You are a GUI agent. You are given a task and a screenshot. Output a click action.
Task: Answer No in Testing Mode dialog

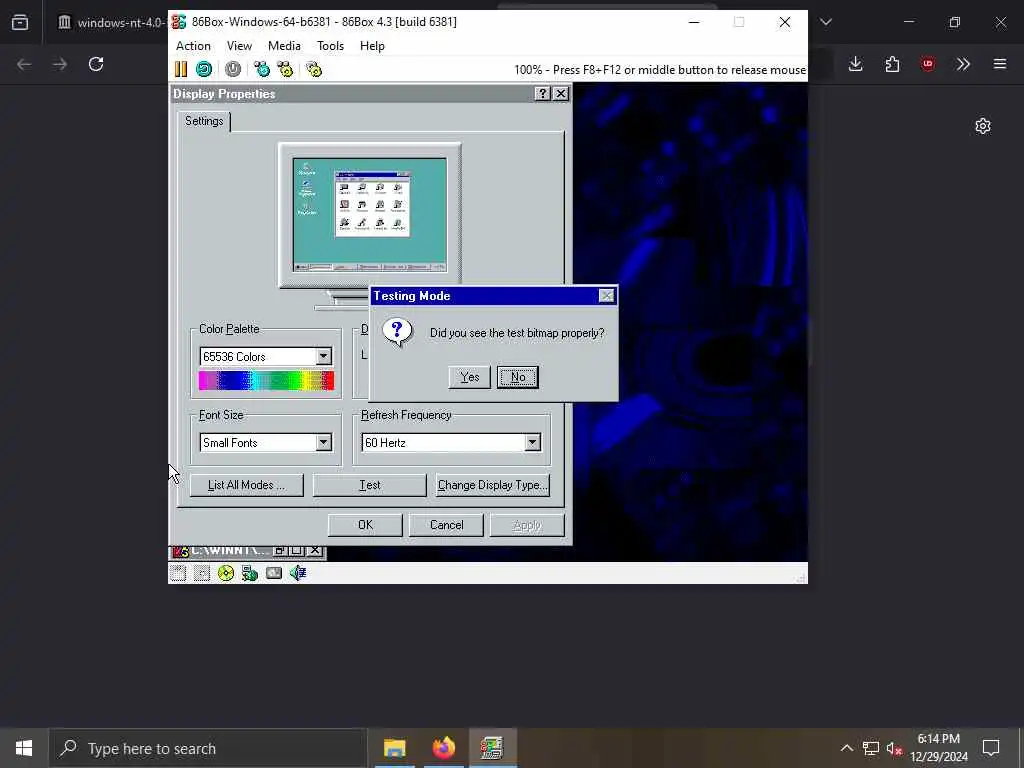[x=518, y=377]
